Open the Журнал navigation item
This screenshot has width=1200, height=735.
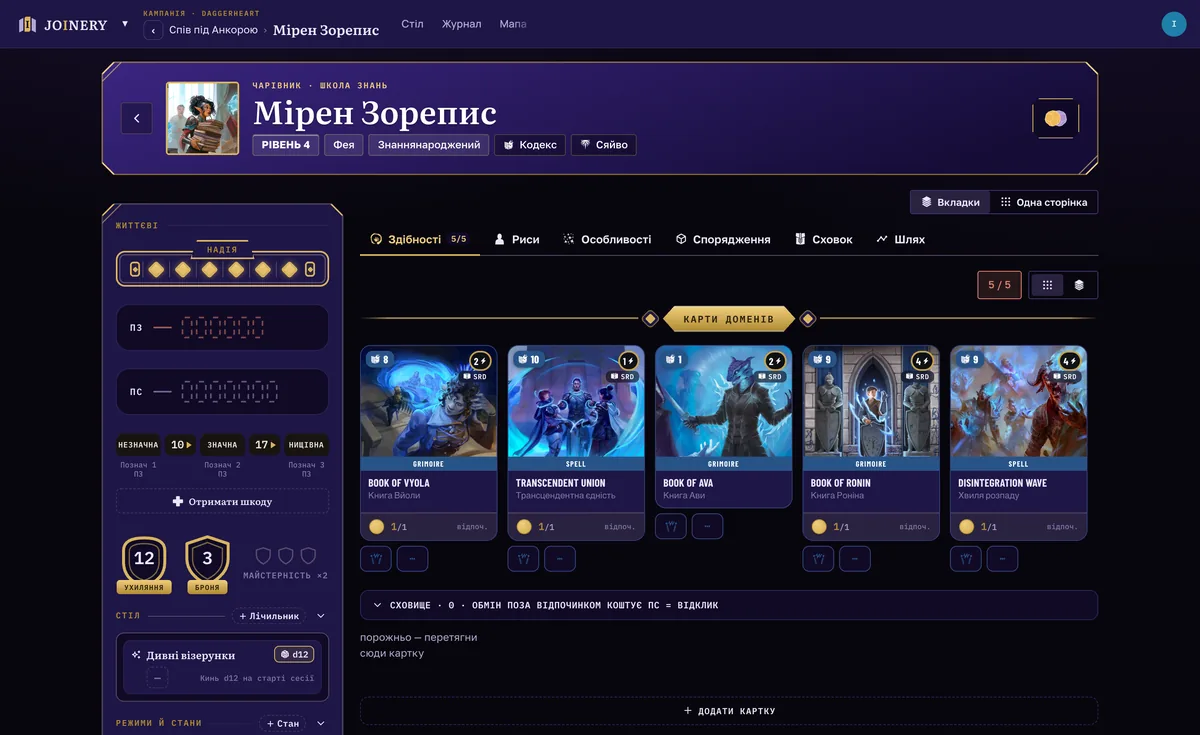coord(461,24)
